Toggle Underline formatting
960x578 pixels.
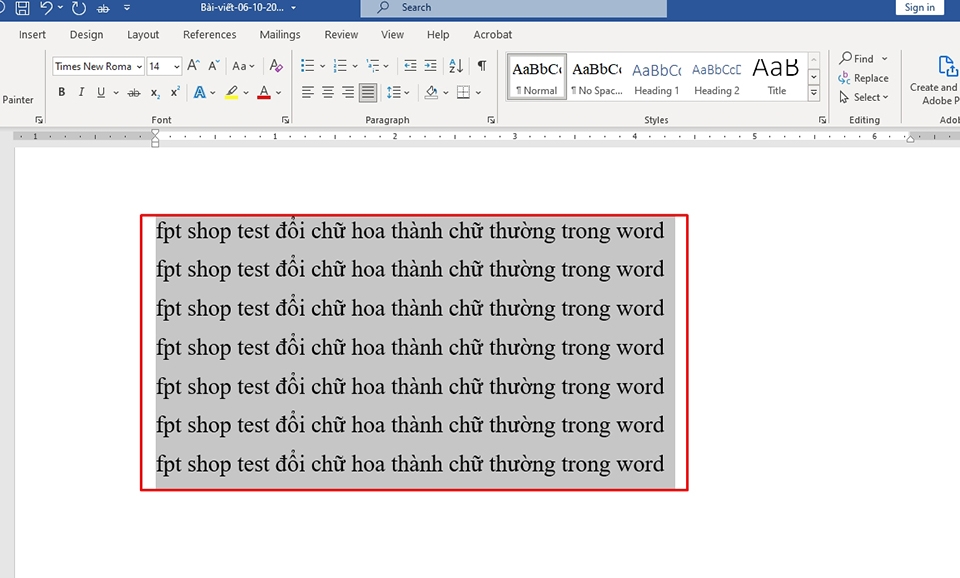(x=101, y=92)
